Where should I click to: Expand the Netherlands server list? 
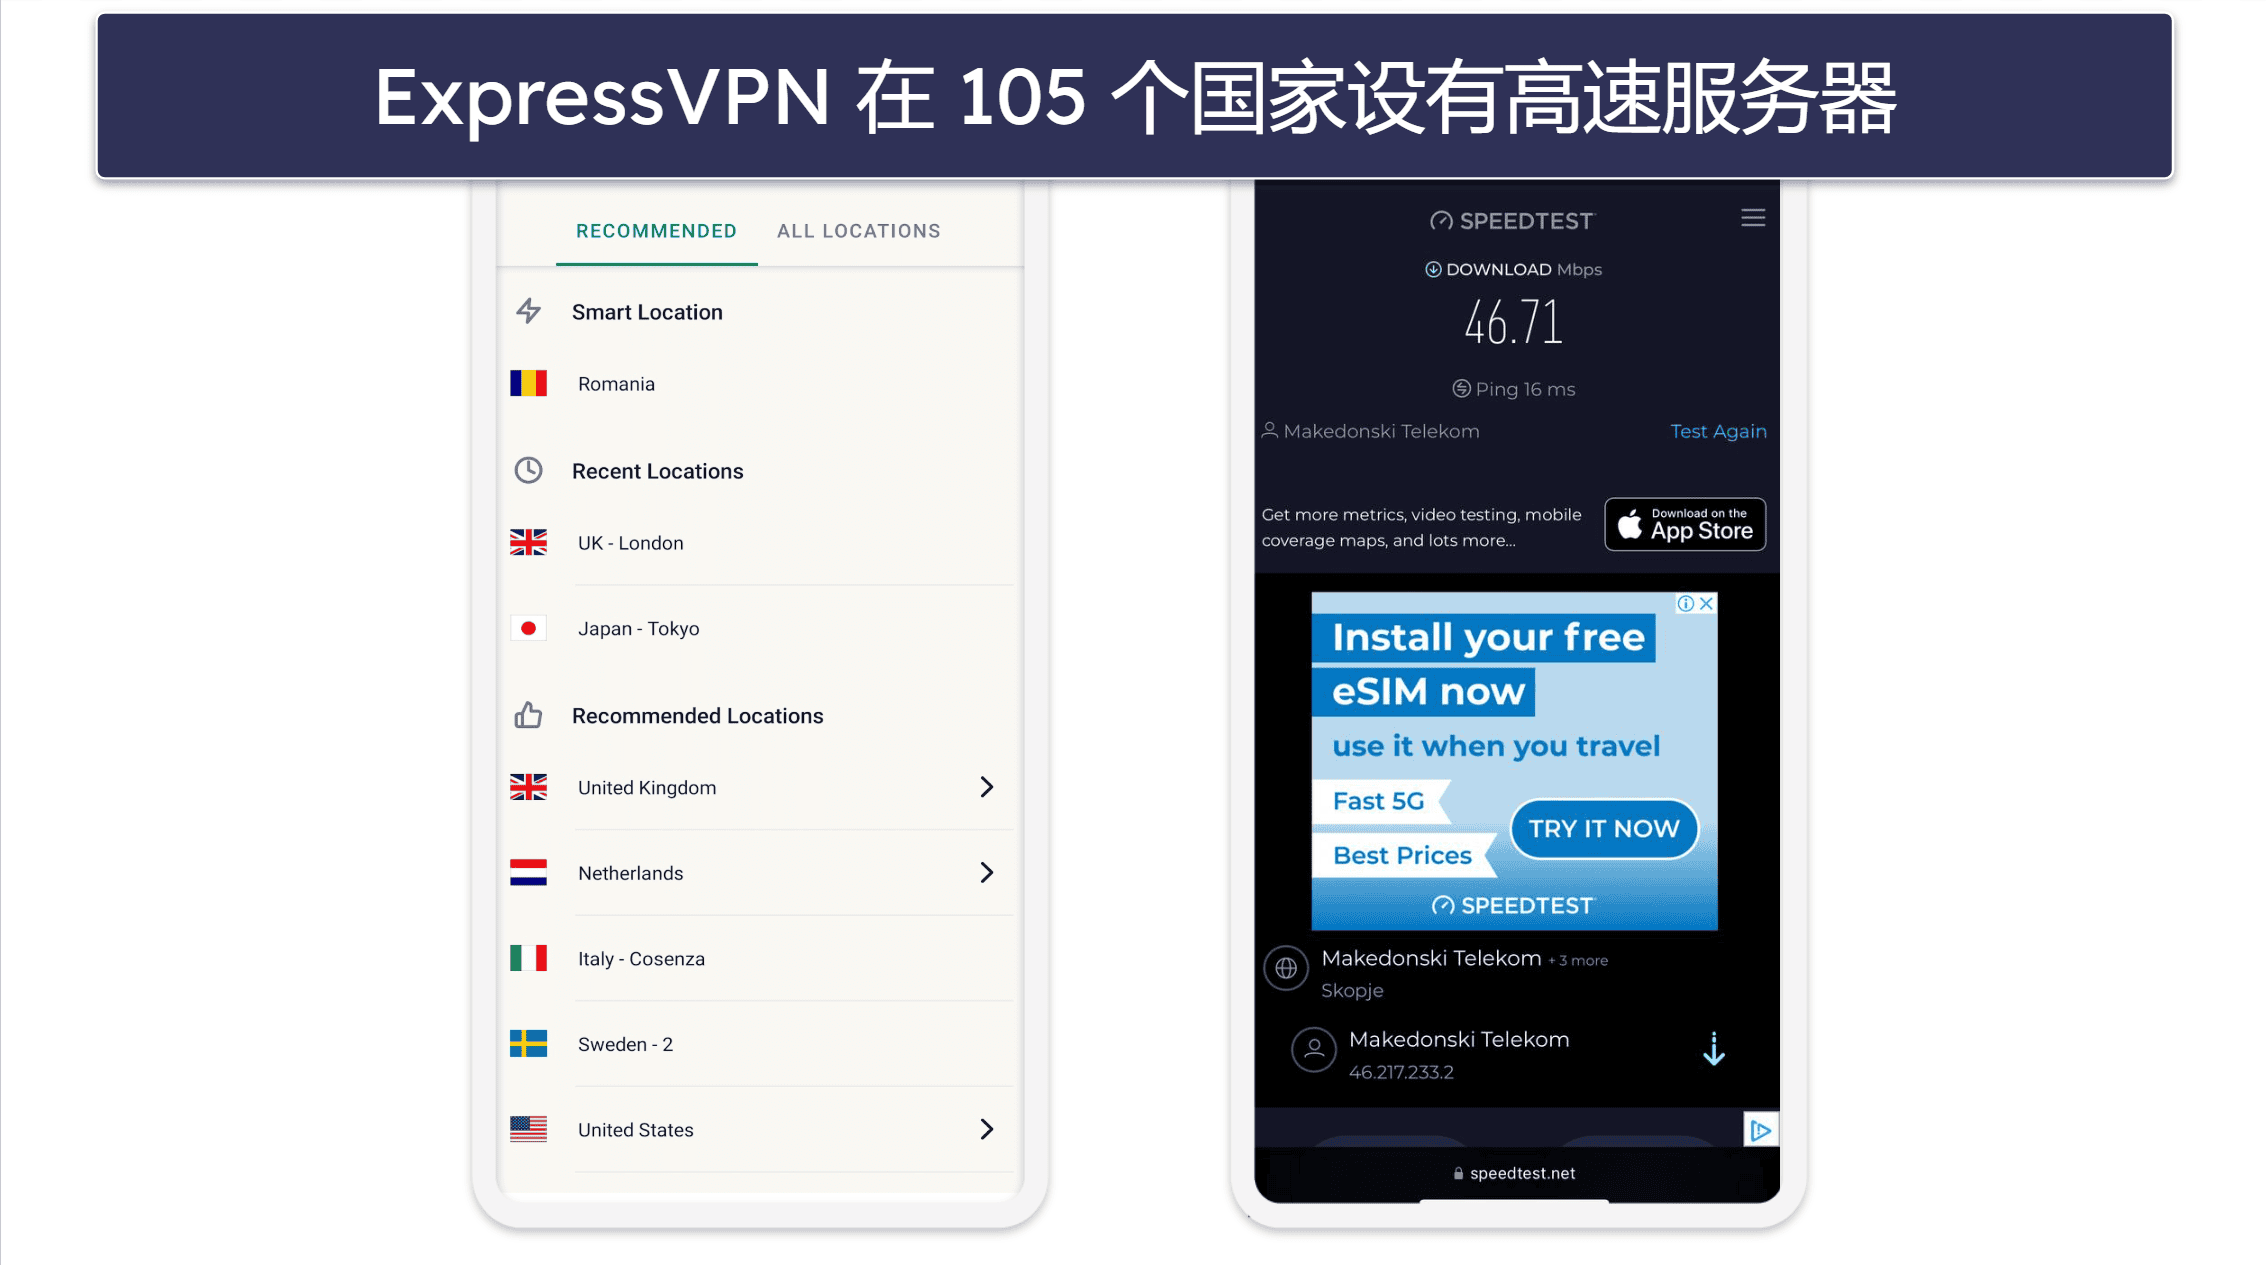[x=987, y=873]
